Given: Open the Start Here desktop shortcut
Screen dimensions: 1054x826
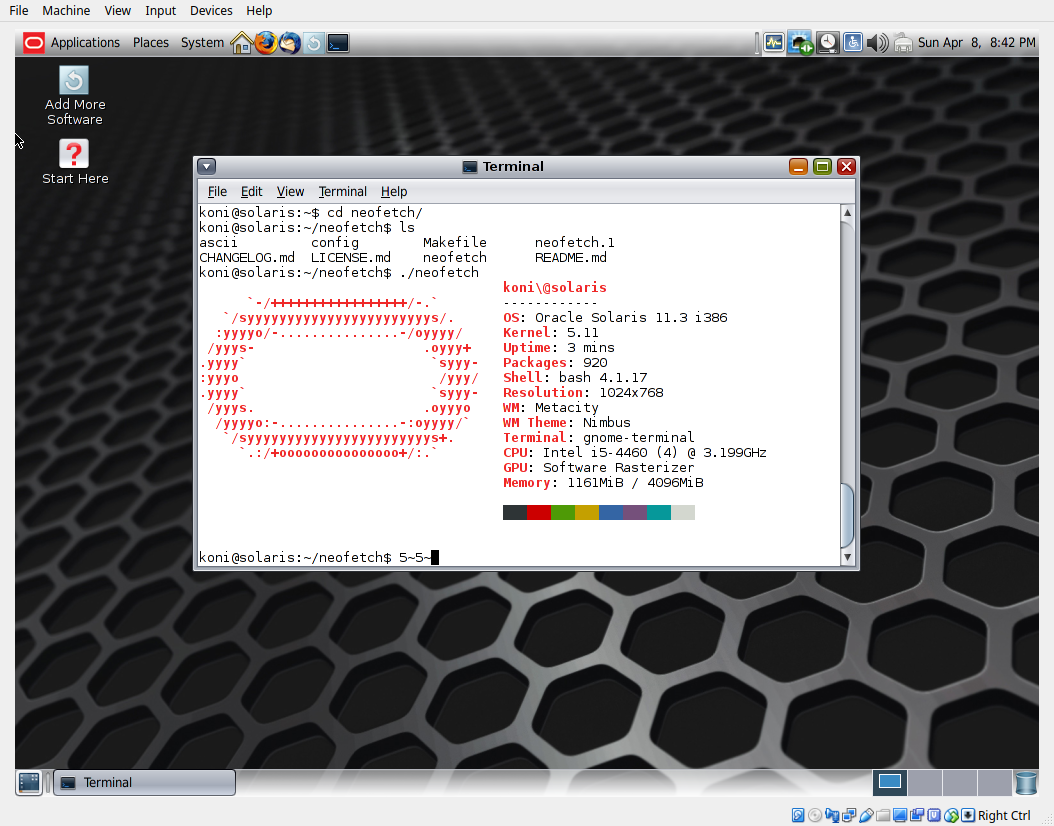Looking at the screenshot, I should click(x=74, y=155).
